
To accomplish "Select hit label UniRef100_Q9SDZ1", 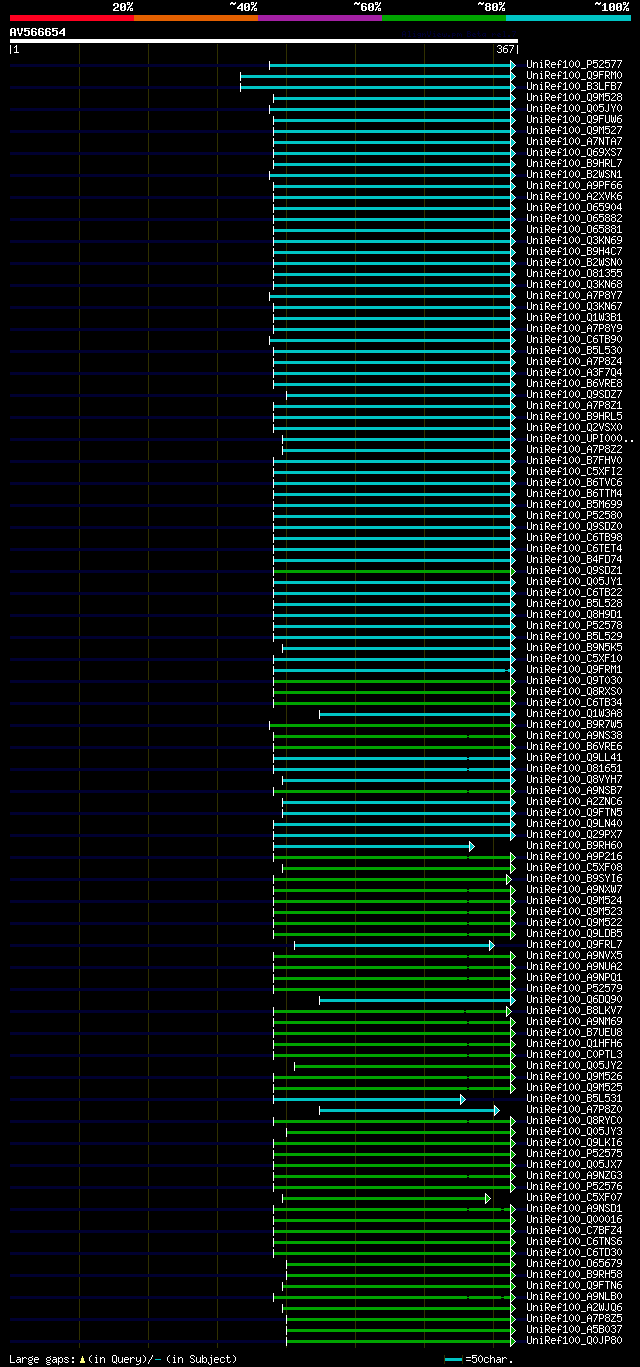I will [x=574, y=570].
